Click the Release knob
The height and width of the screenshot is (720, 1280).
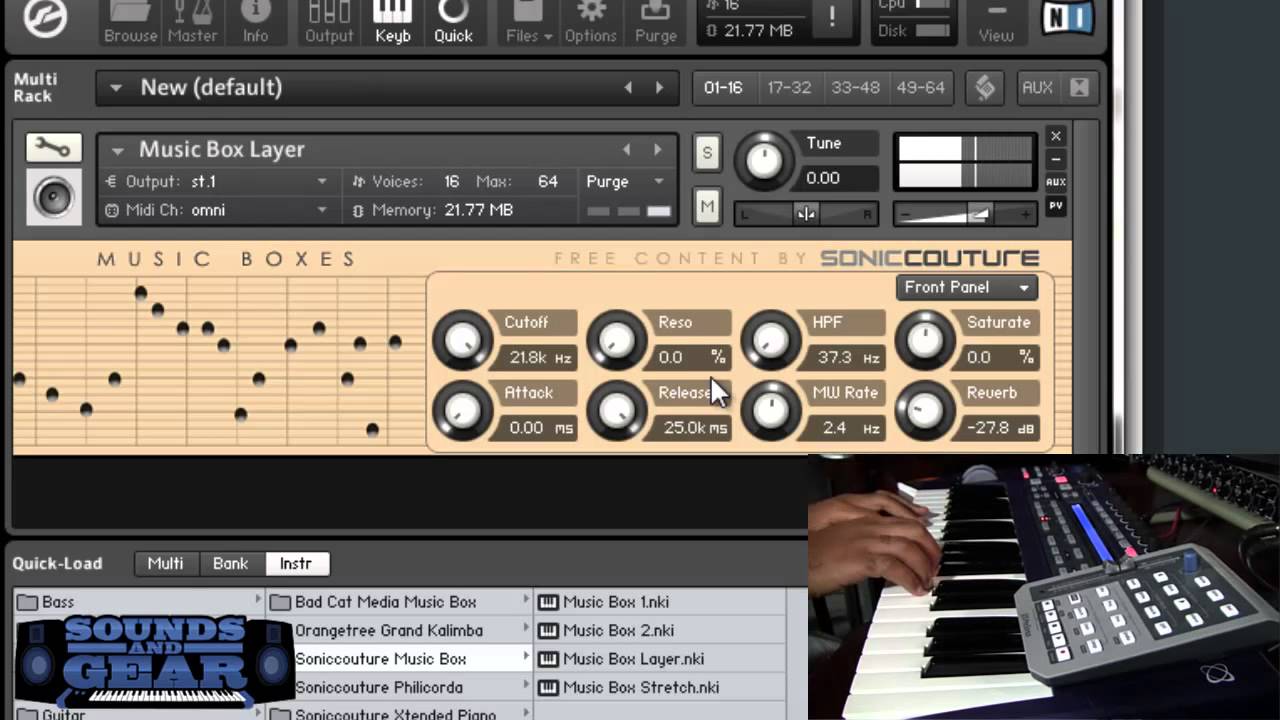click(616, 410)
